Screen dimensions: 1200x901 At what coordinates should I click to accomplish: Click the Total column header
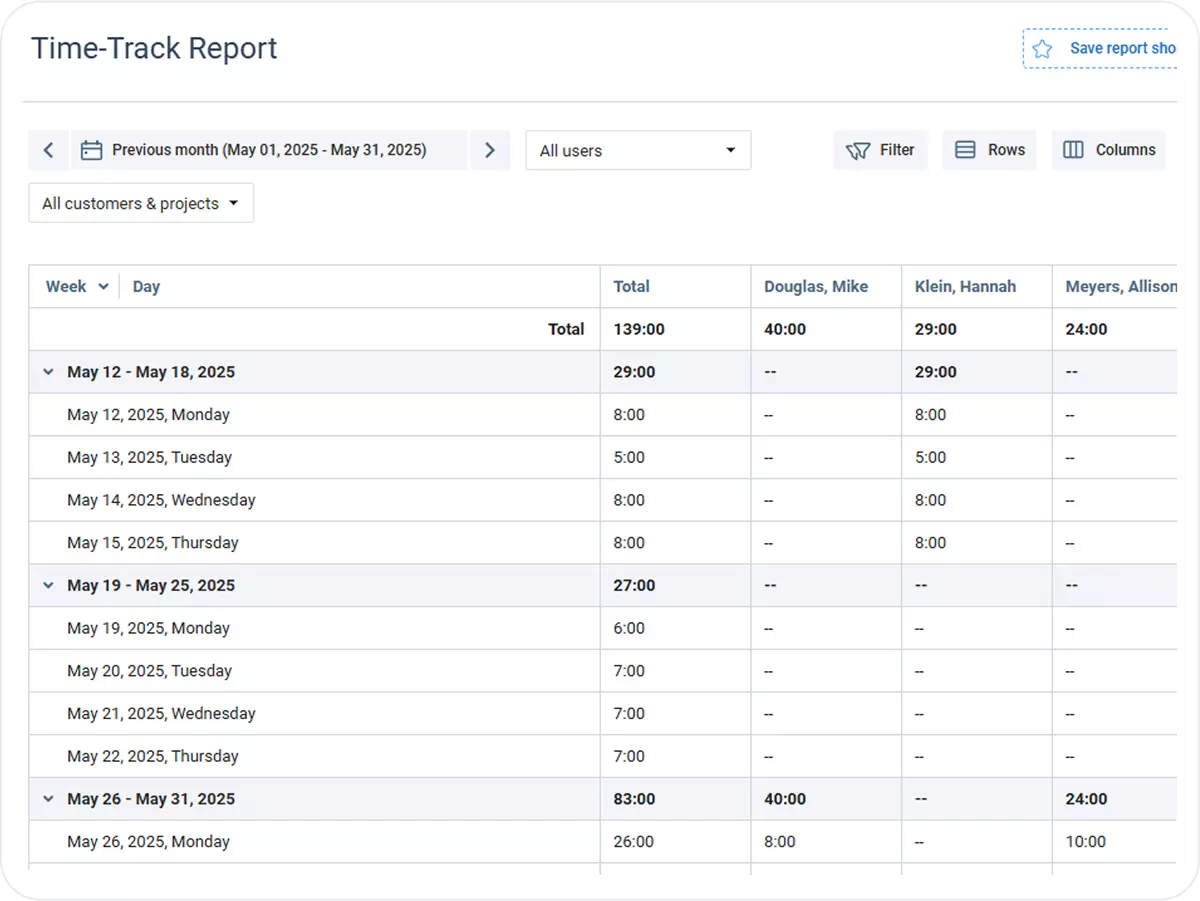point(631,286)
